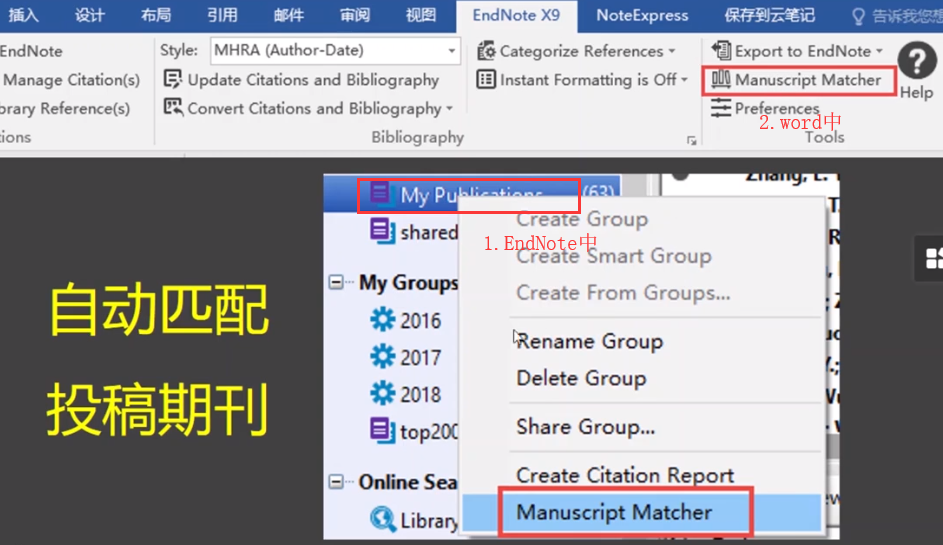This screenshot has width=943, height=545.
Task: Click the Tell Me lightbulb icon
Action: pos(858,16)
